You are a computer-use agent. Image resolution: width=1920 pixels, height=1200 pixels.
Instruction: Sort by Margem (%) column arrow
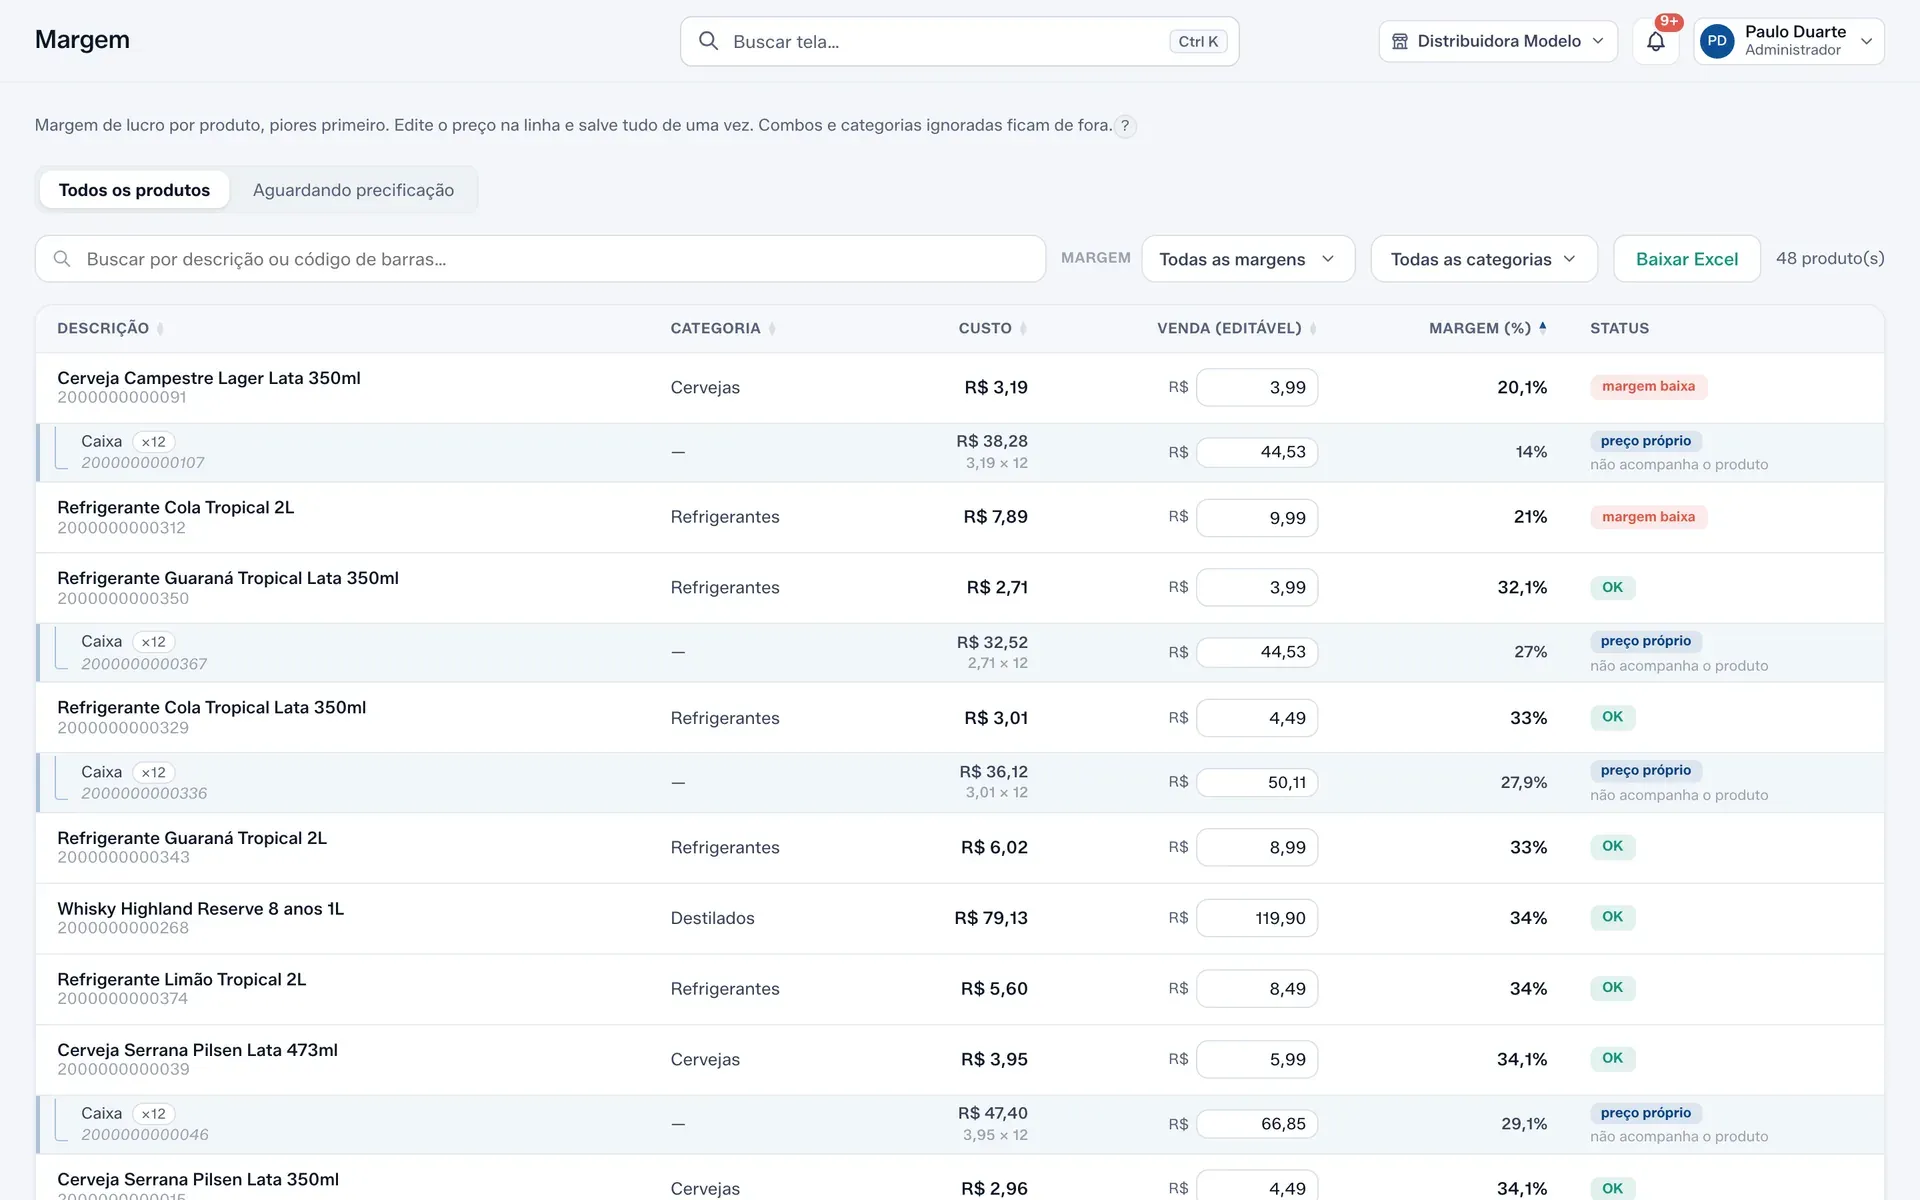(1543, 328)
